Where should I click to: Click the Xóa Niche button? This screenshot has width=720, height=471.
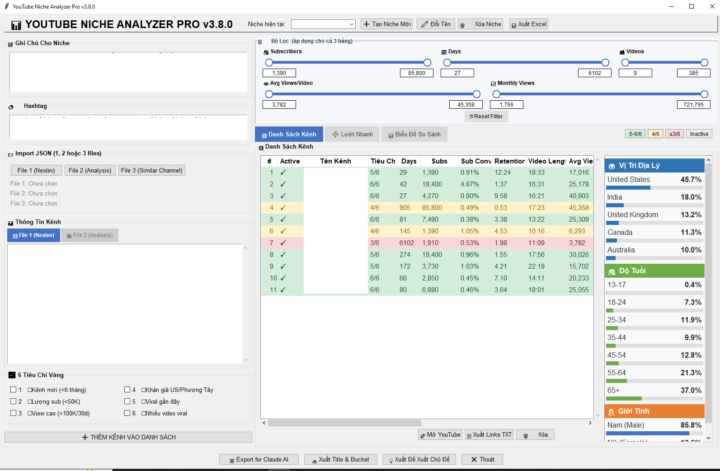(481, 24)
